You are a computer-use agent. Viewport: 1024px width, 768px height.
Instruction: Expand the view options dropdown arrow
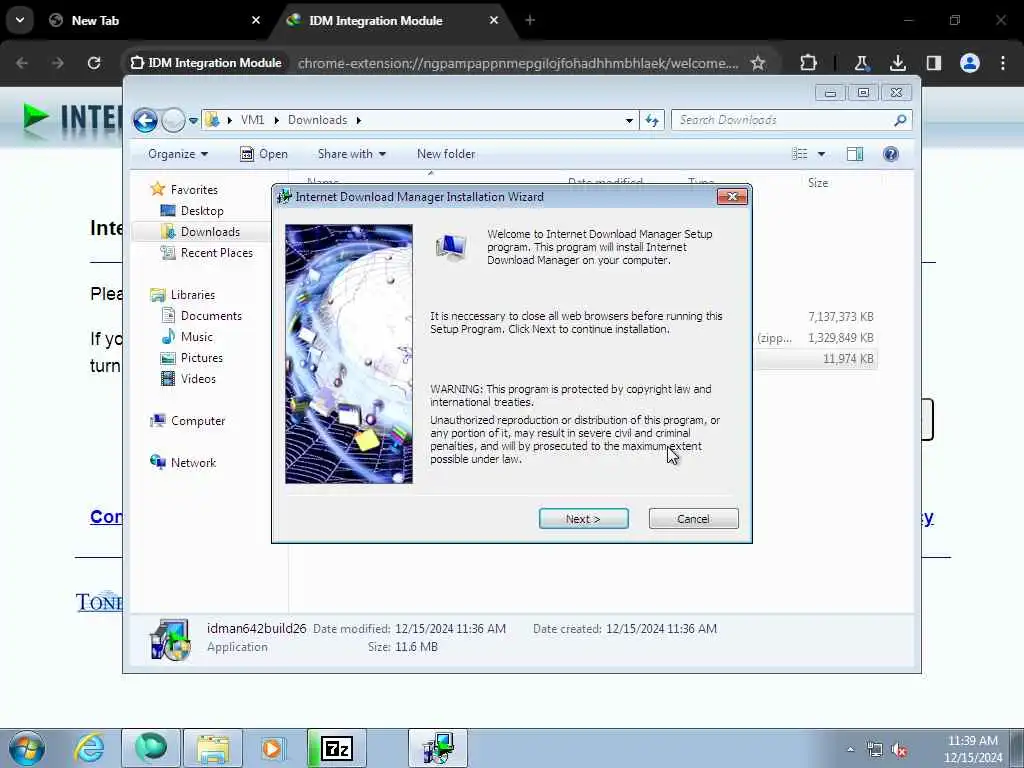[821, 154]
